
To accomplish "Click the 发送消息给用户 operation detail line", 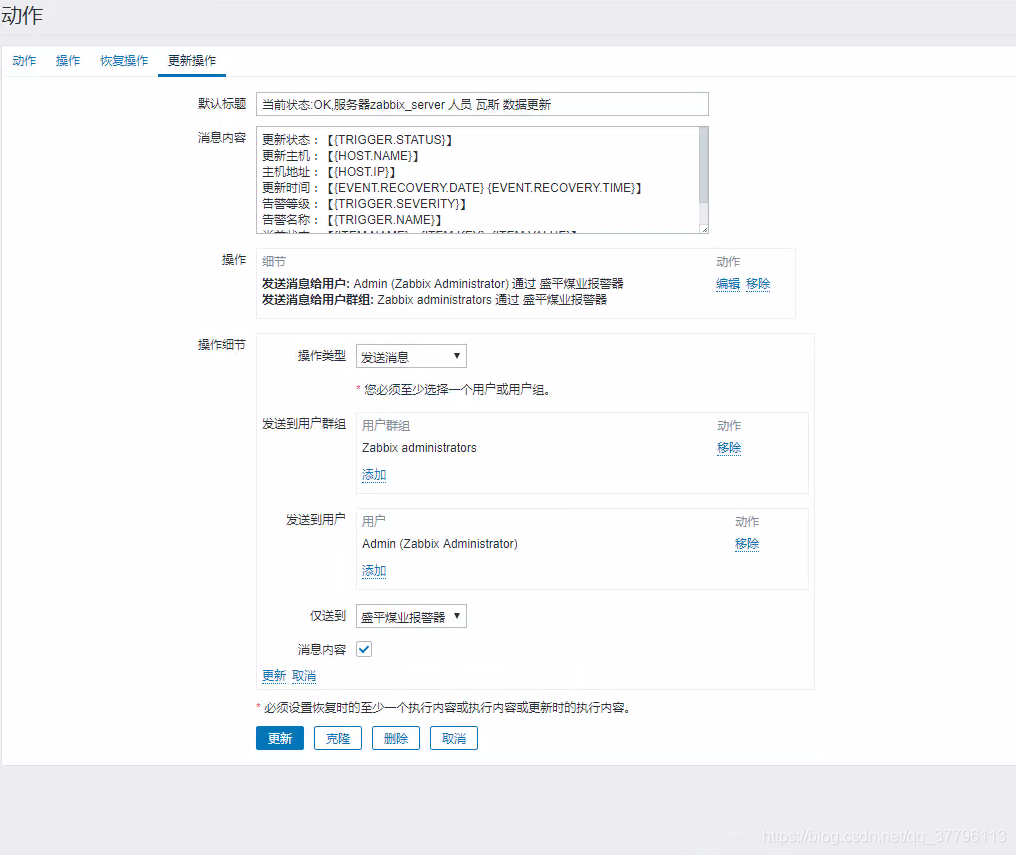I will [x=443, y=284].
